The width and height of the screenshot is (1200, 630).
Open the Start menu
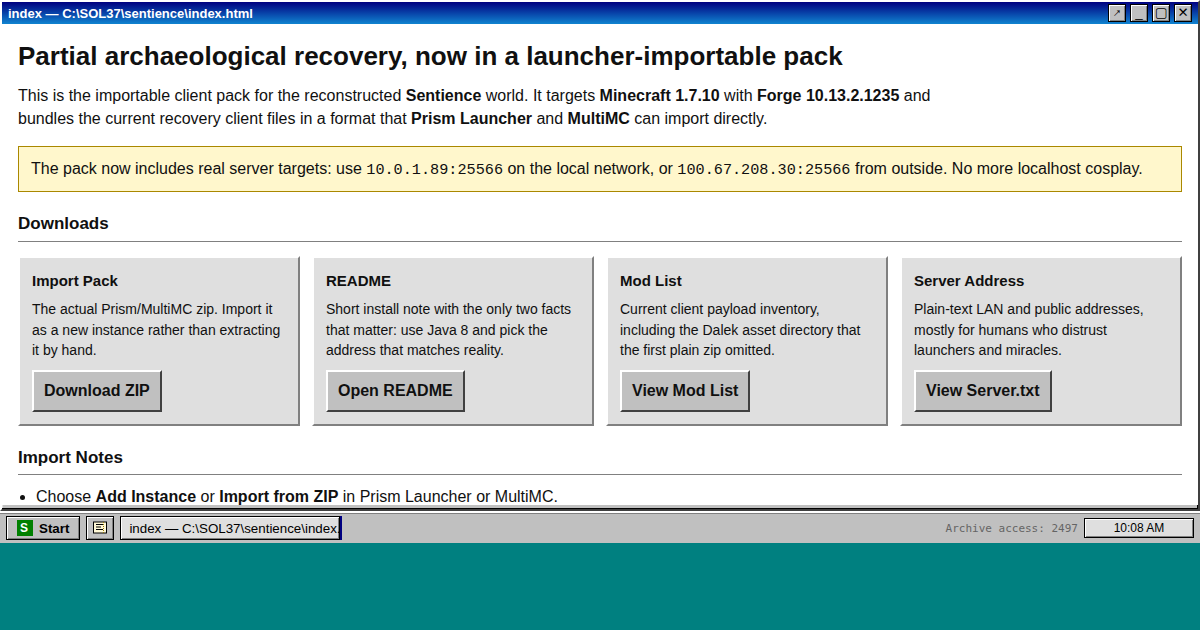(43, 528)
